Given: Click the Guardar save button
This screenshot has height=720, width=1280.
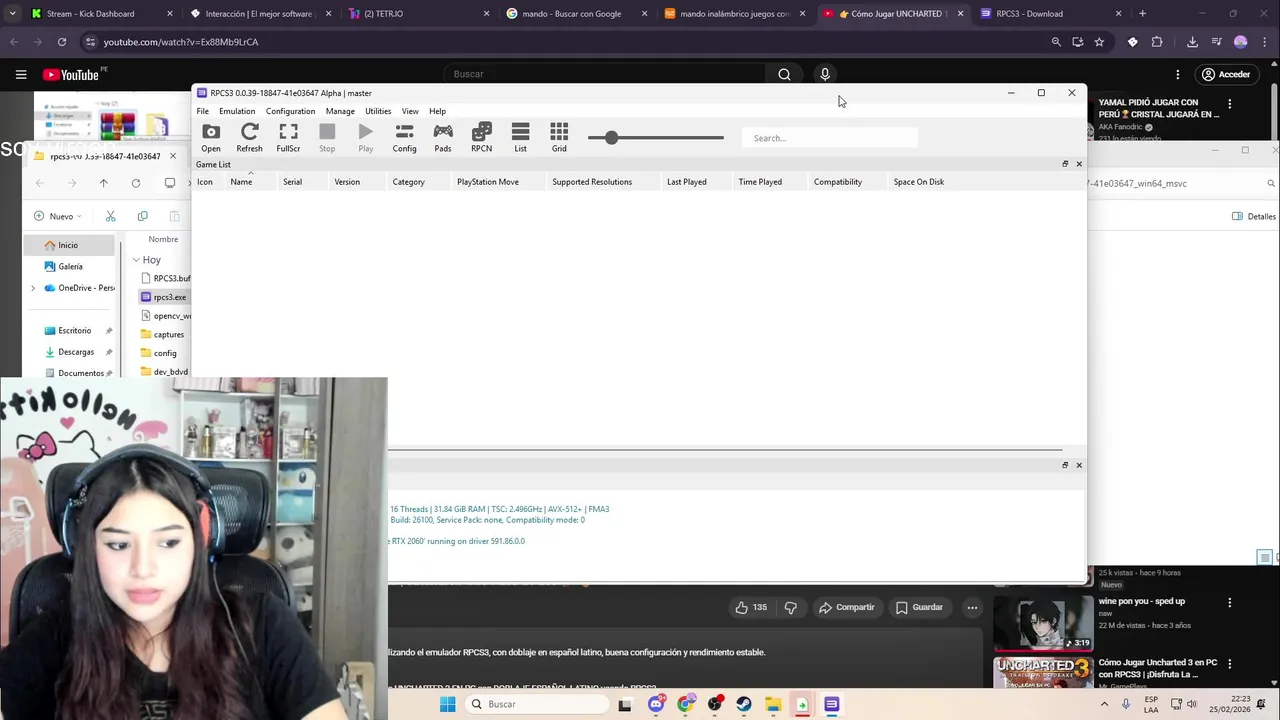Looking at the screenshot, I should (919, 607).
